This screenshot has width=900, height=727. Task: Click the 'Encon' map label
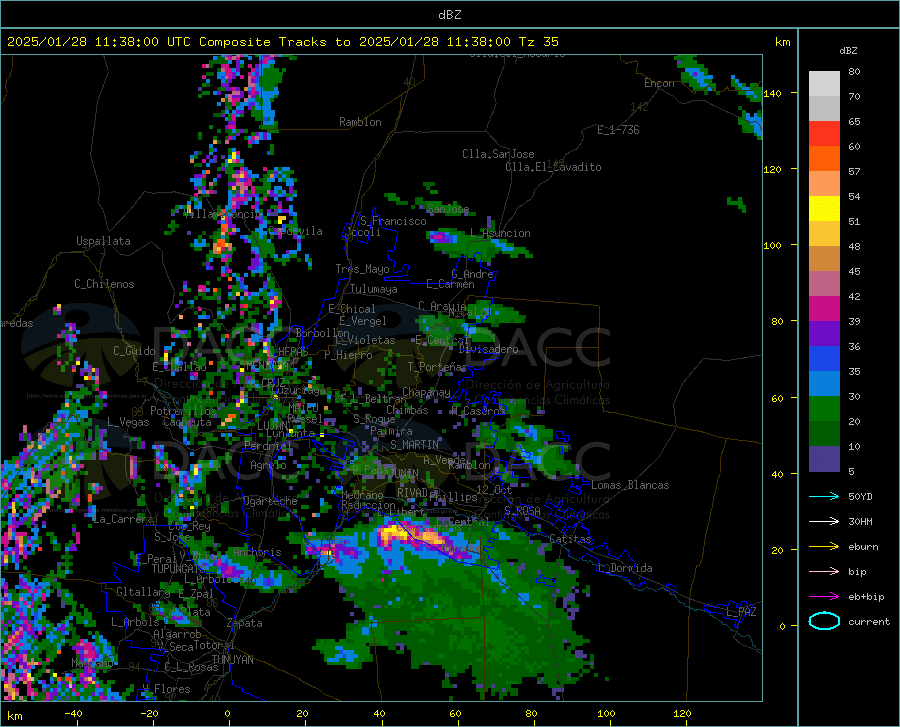[x=659, y=83]
